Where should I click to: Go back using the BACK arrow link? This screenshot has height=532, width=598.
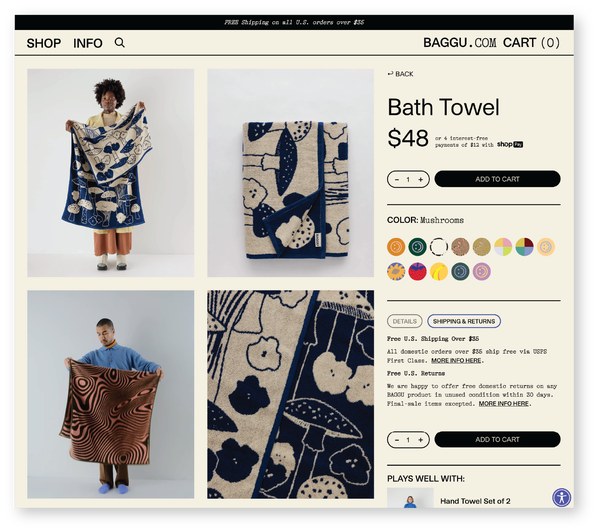(400, 74)
